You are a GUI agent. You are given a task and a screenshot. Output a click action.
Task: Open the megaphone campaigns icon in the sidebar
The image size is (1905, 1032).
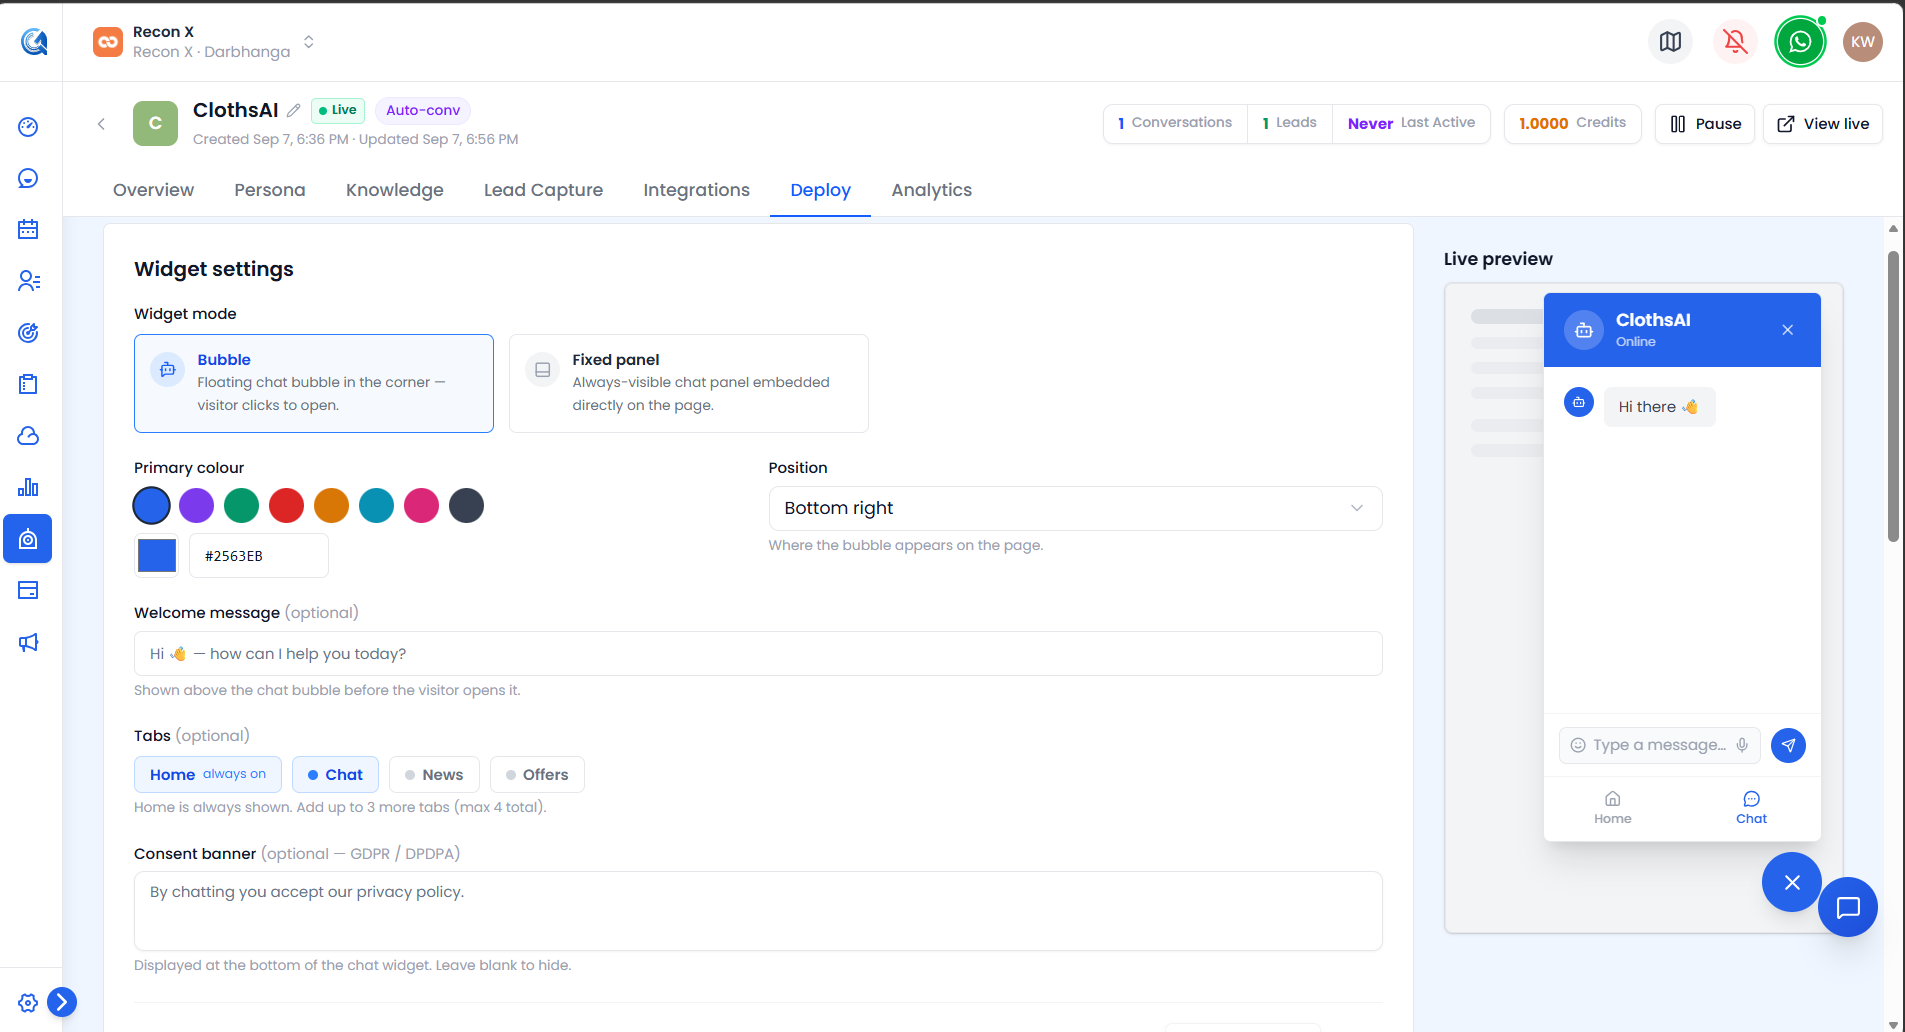(x=28, y=642)
